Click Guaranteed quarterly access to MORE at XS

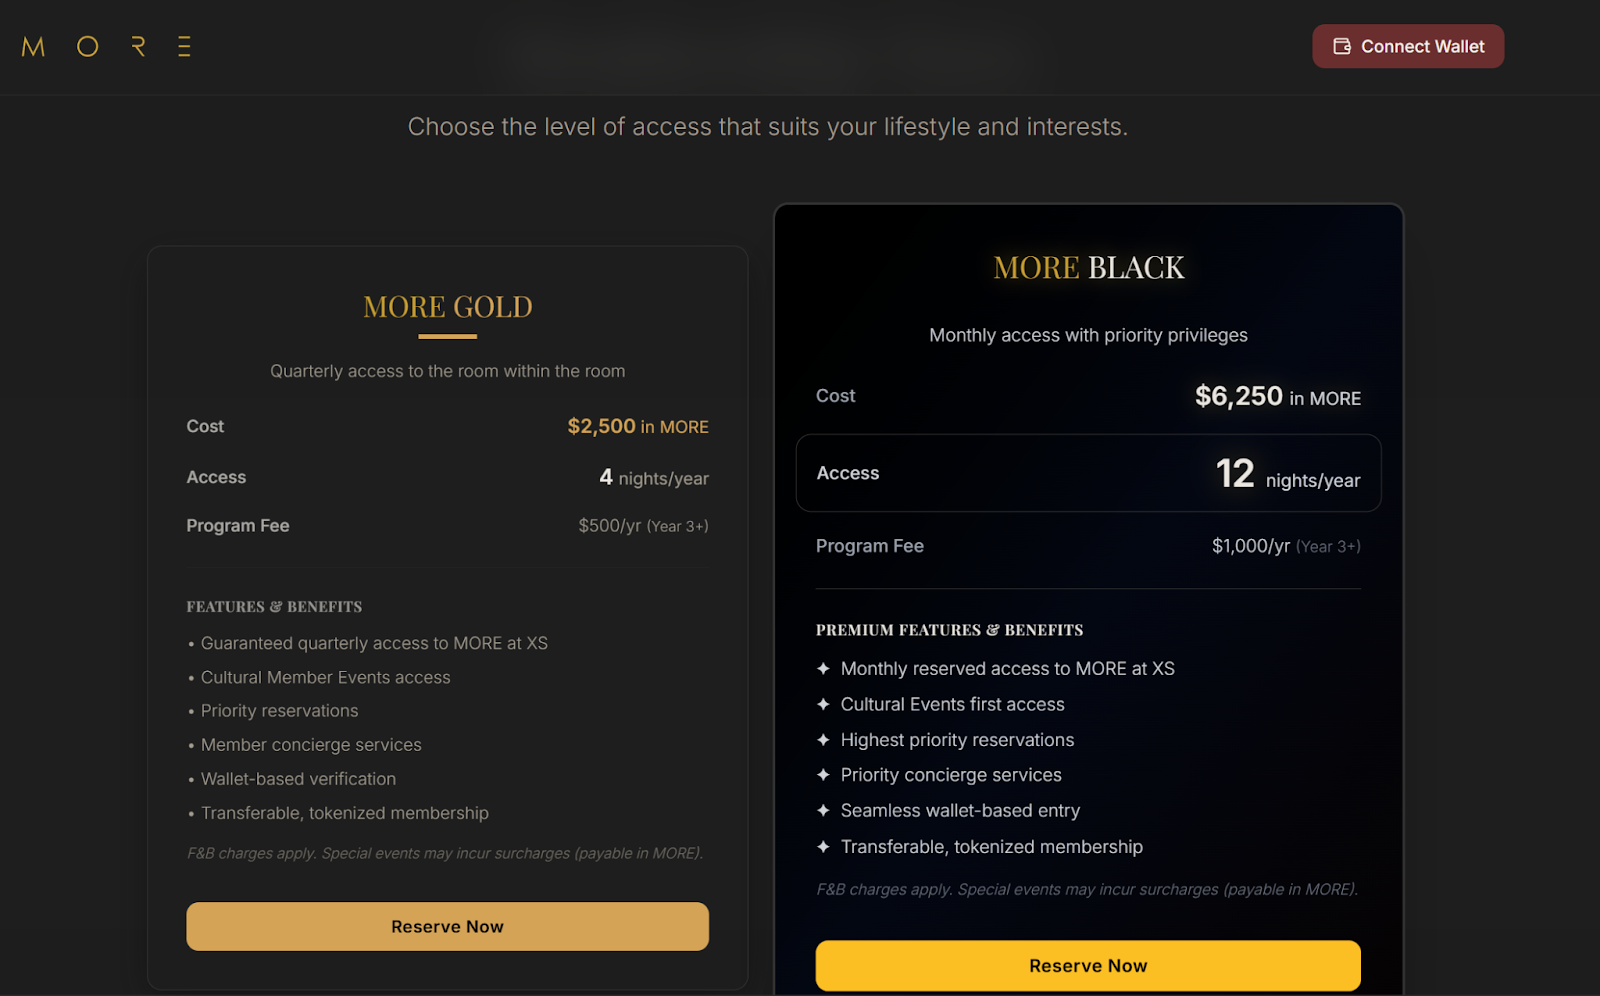click(374, 643)
